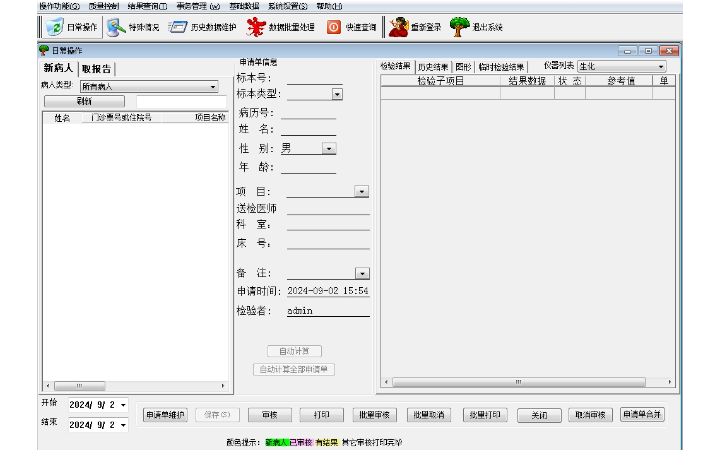The height and width of the screenshot is (450, 720).
Task: Expand the 病人类型 dropdown
Action: 213,86
